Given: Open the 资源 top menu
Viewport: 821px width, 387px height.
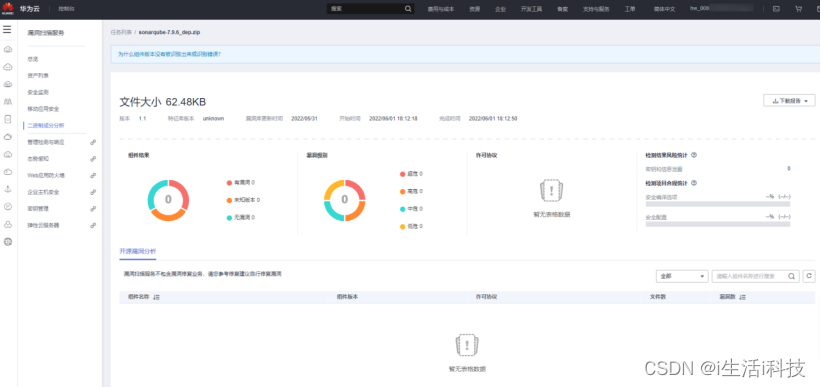Looking at the screenshot, I should click(474, 9).
